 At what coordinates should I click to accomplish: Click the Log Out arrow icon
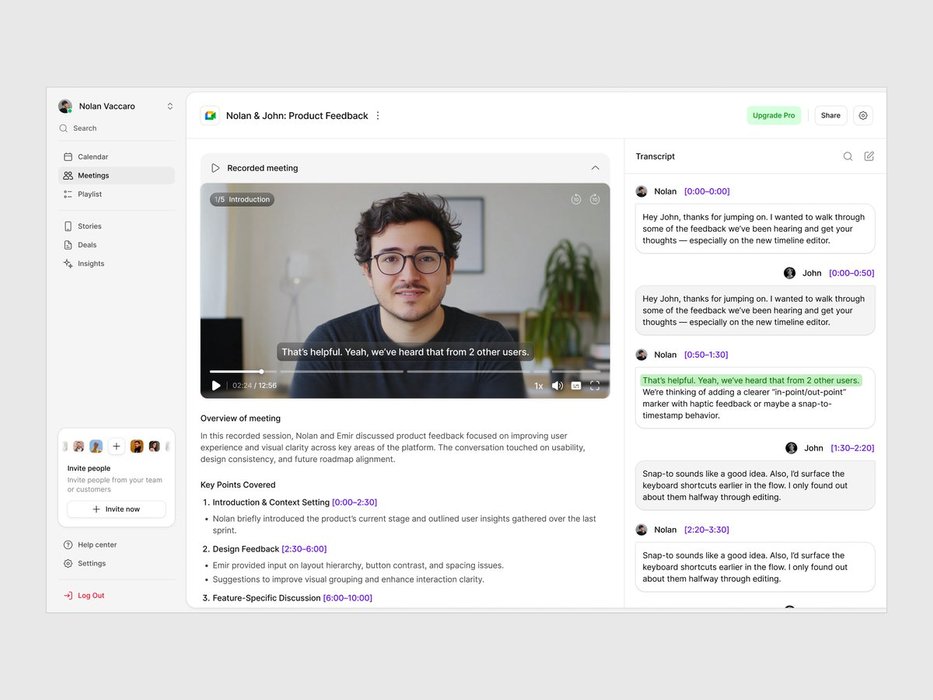[x=68, y=595]
